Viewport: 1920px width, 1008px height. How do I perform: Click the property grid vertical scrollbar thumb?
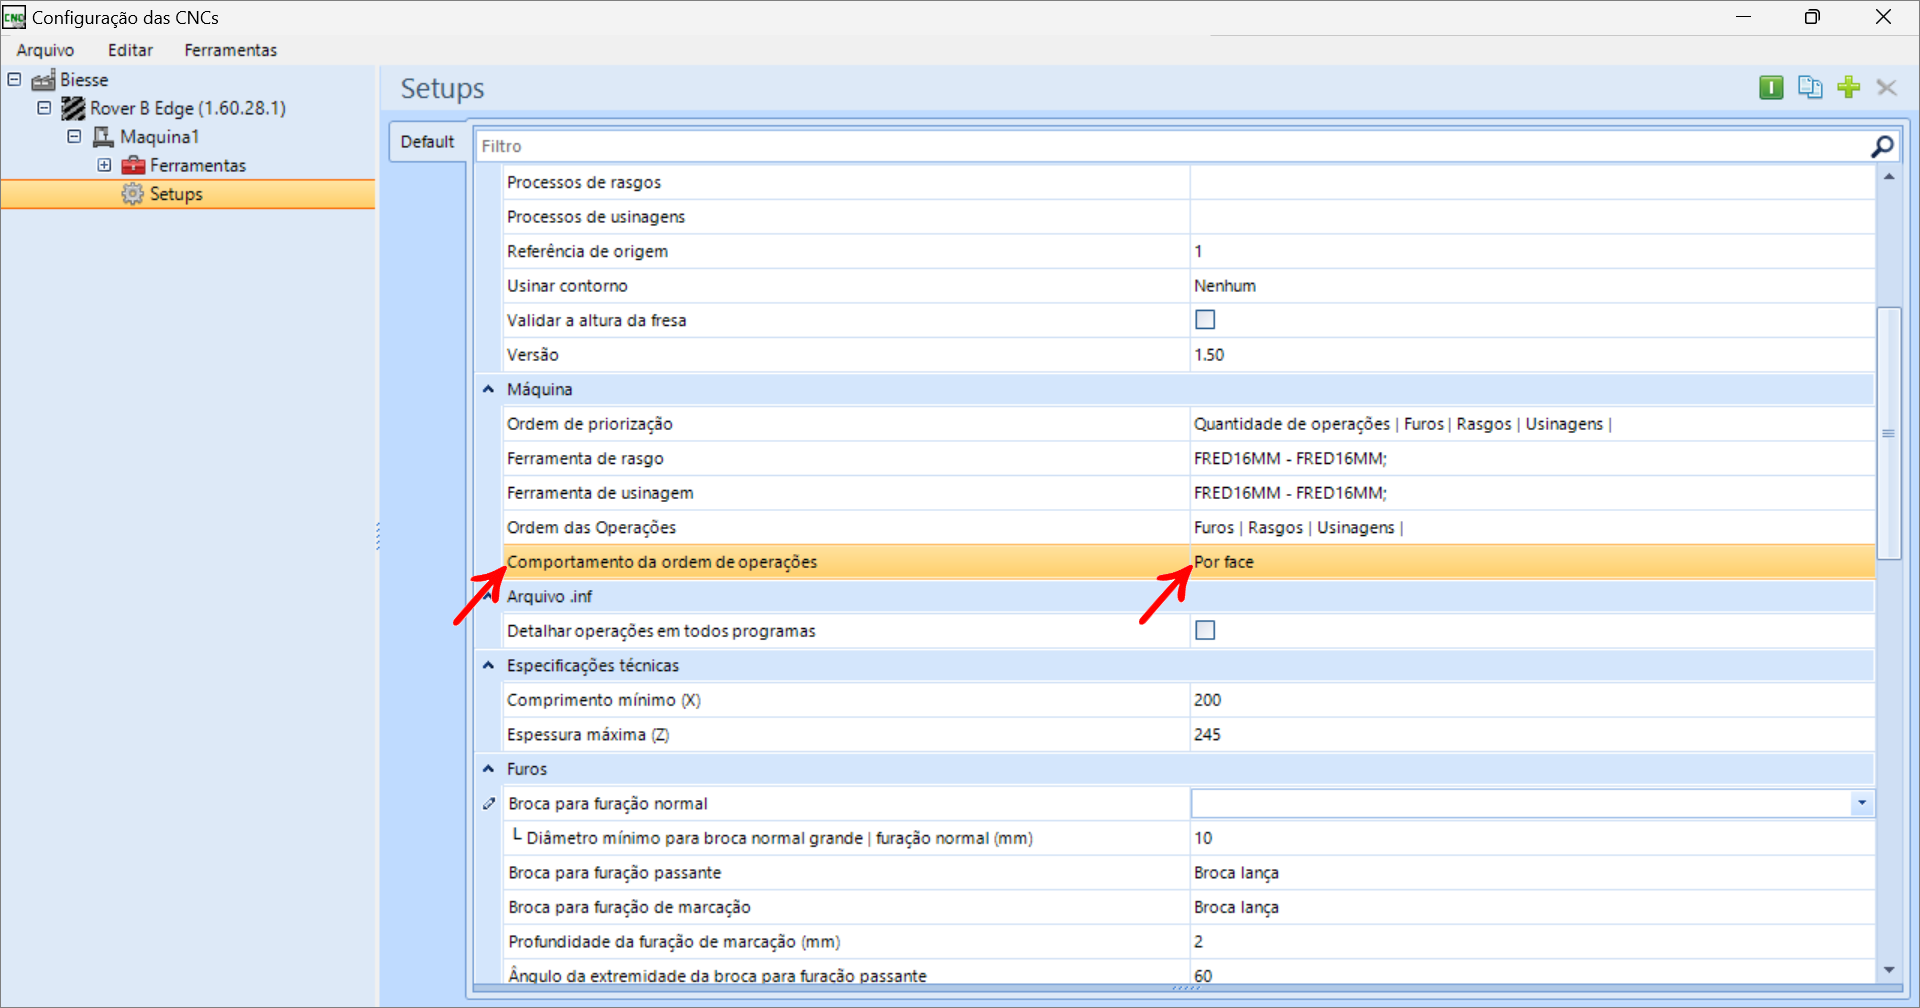tap(1888, 433)
